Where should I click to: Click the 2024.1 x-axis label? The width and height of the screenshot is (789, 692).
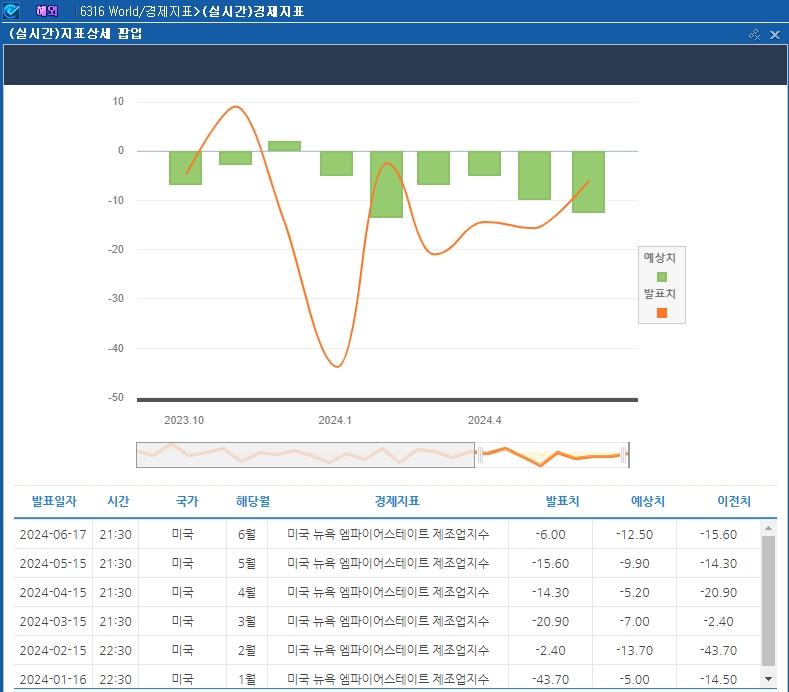coord(335,420)
